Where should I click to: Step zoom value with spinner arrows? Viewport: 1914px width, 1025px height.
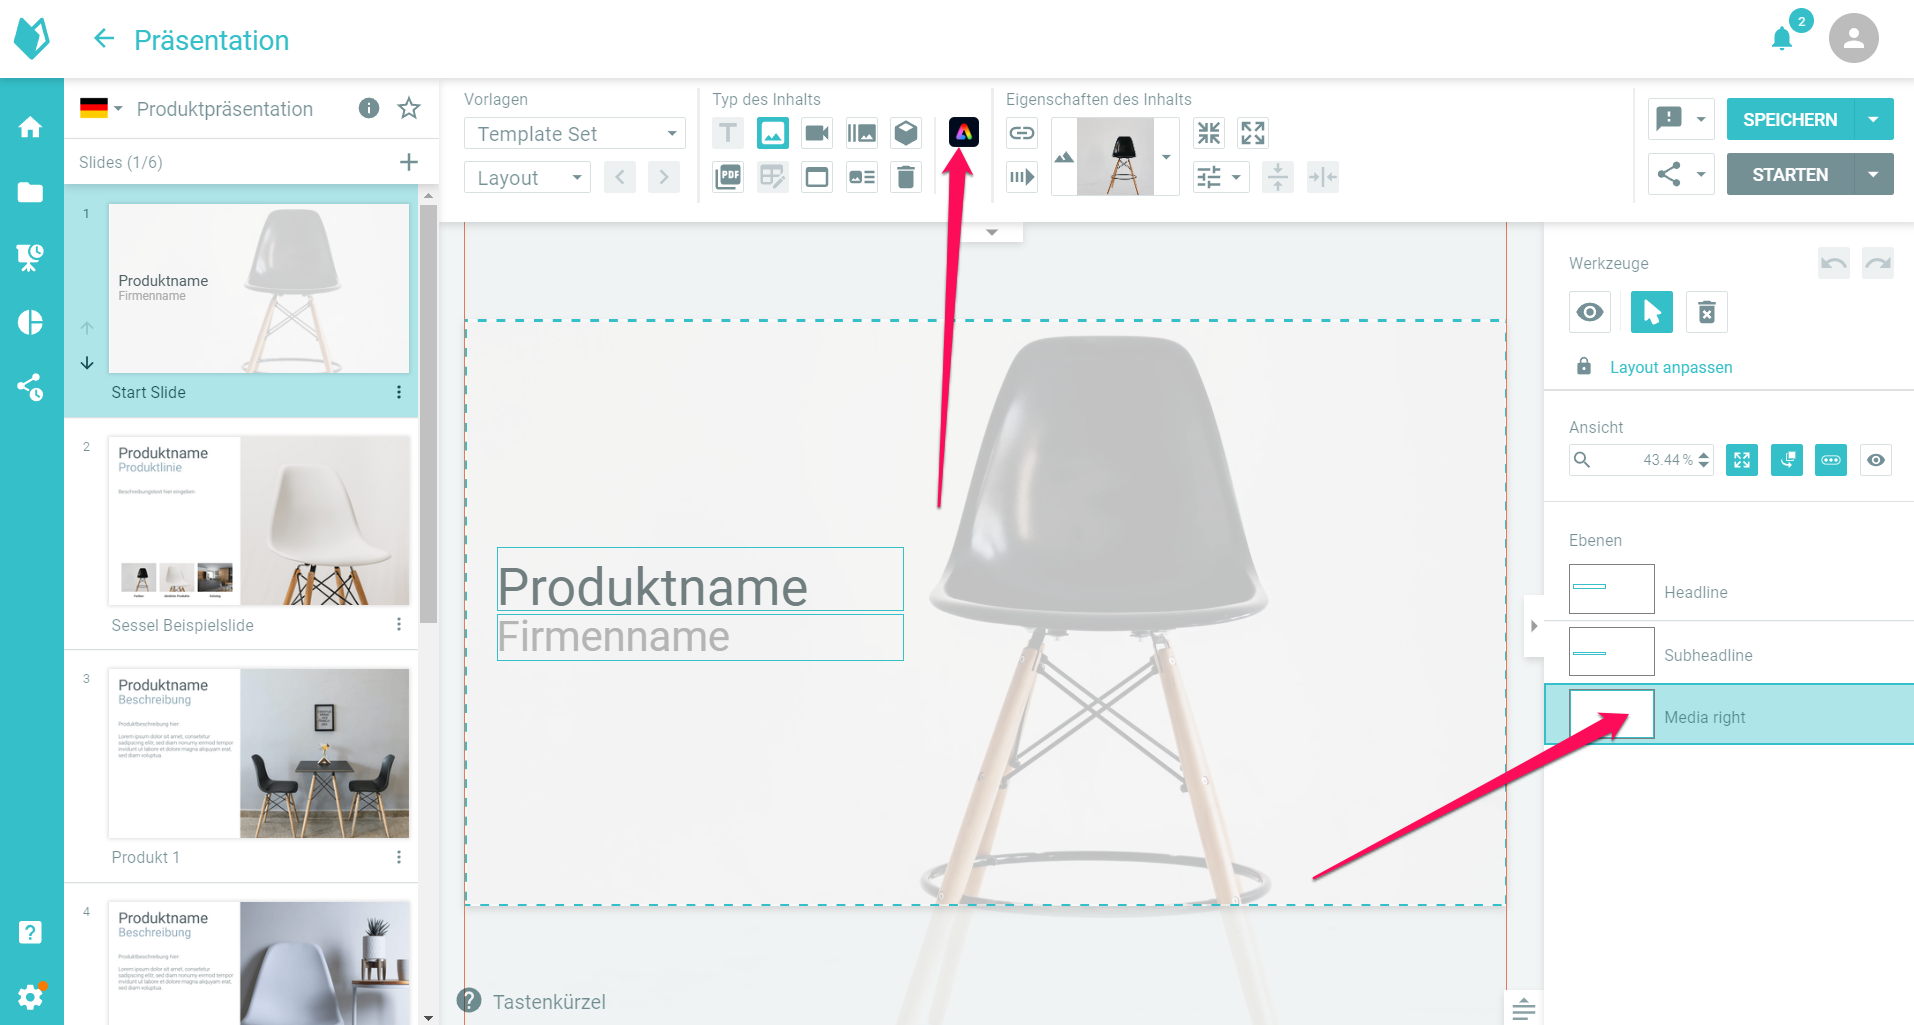click(1704, 460)
